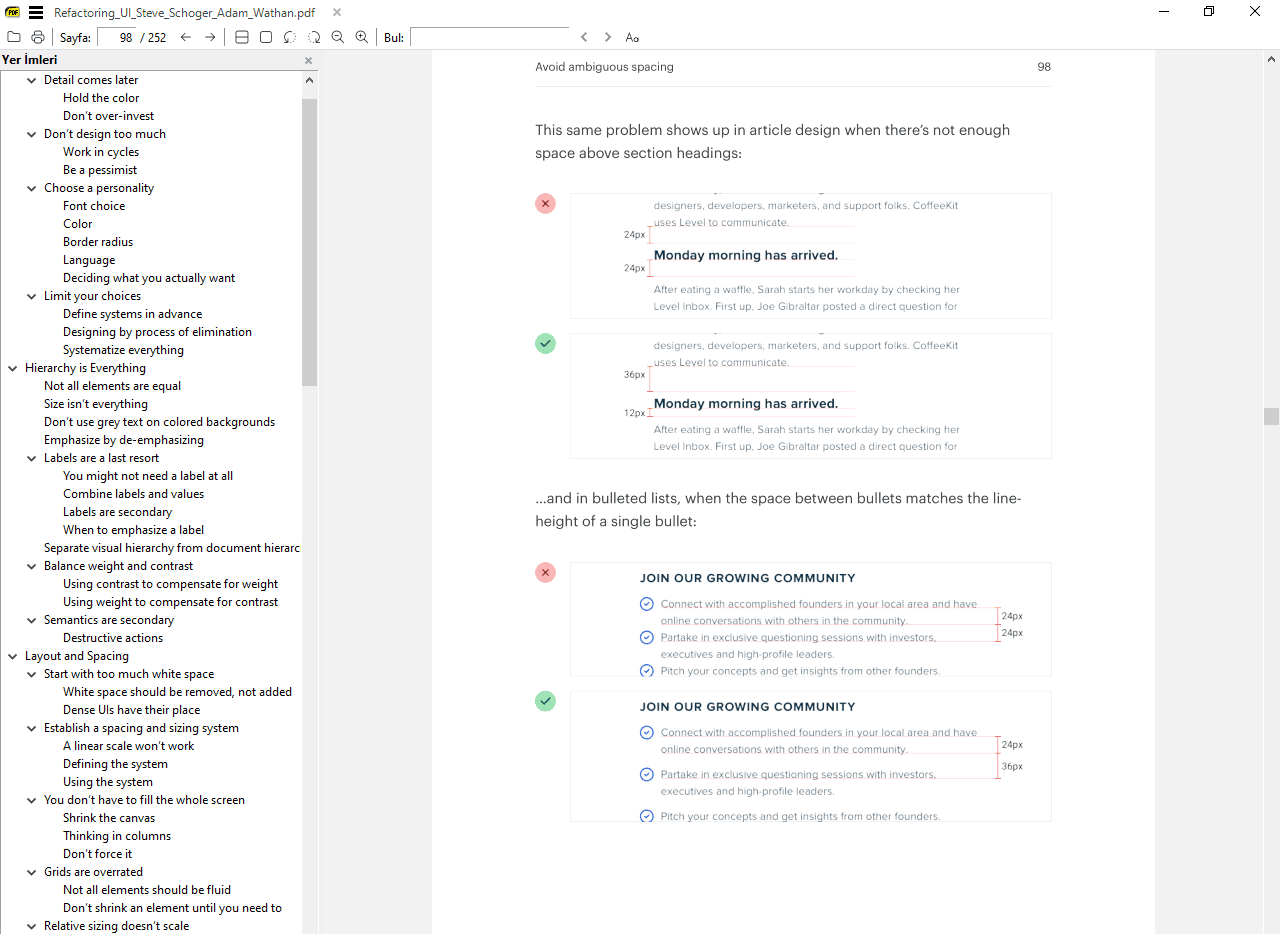Go to 'Dense UIs have their place'
This screenshot has height=934, width=1280.
131,710
